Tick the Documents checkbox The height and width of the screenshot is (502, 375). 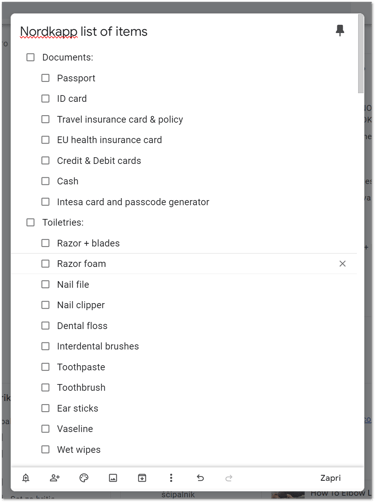point(30,57)
